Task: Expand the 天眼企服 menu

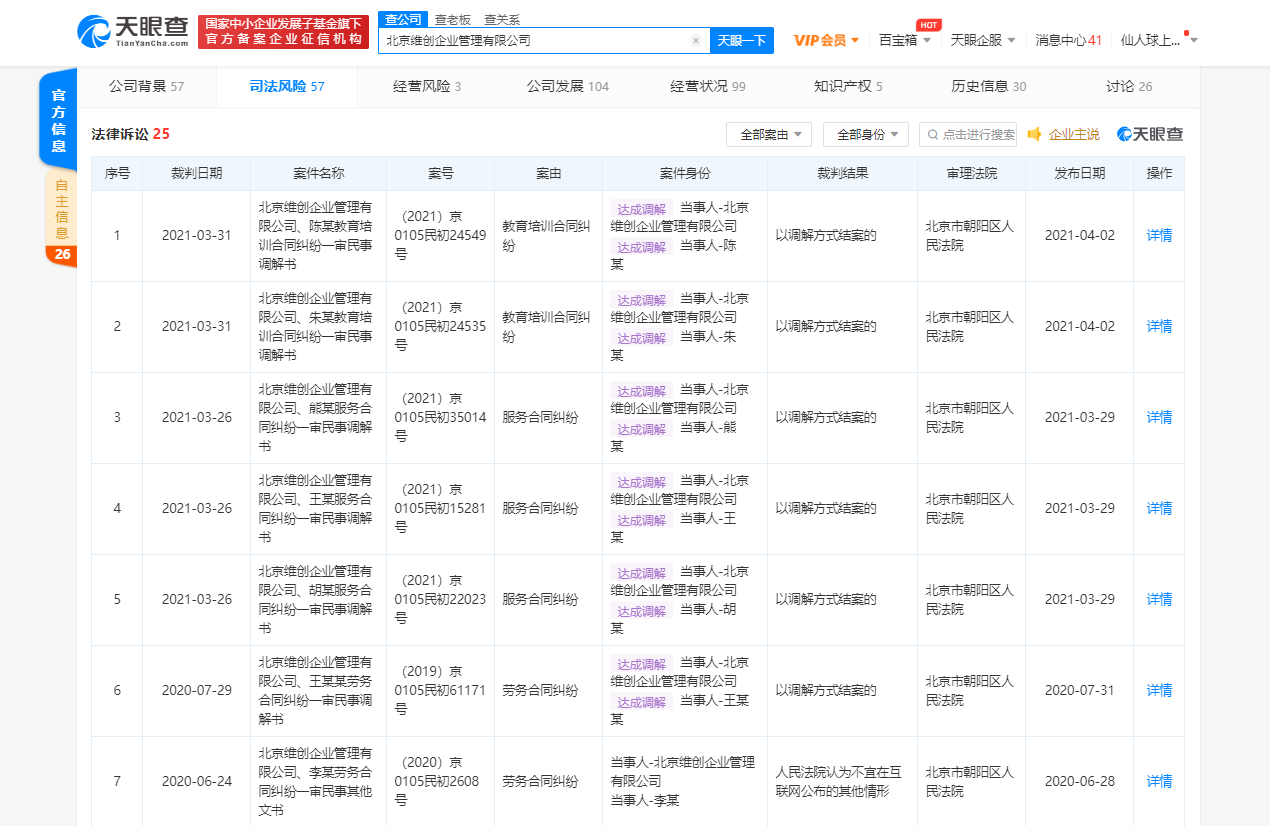Action: pyautogui.click(x=983, y=40)
